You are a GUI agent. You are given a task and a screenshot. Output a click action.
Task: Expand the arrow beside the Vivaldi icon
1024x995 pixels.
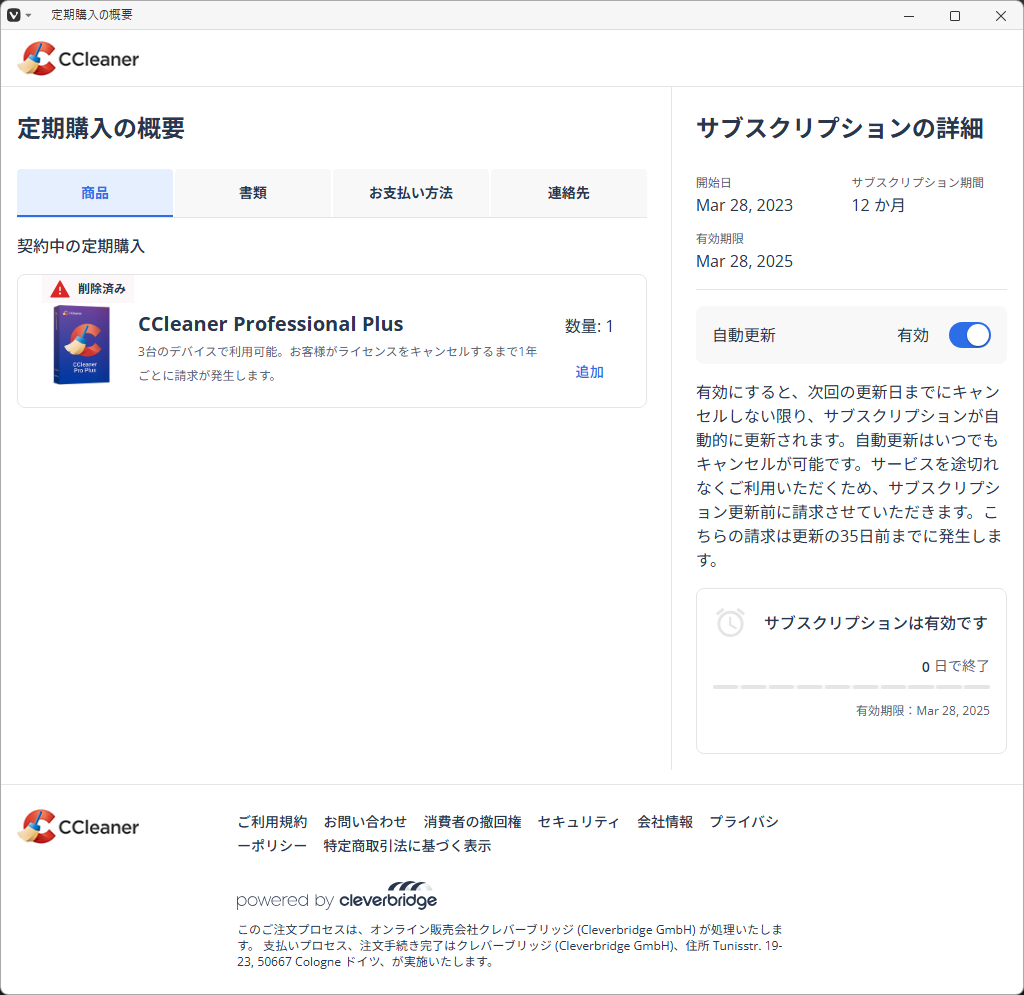click(x=28, y=15)
